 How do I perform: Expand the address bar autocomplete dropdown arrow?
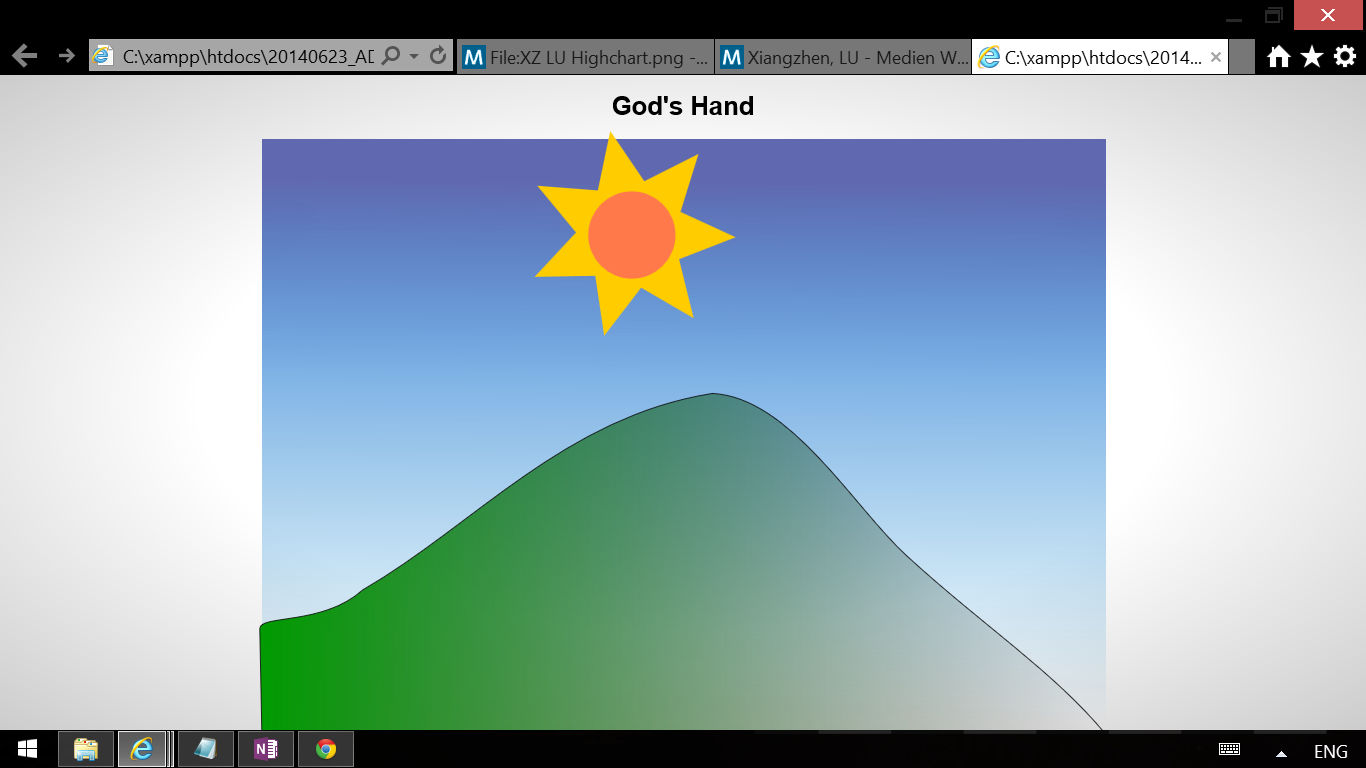tap(414, 56)
